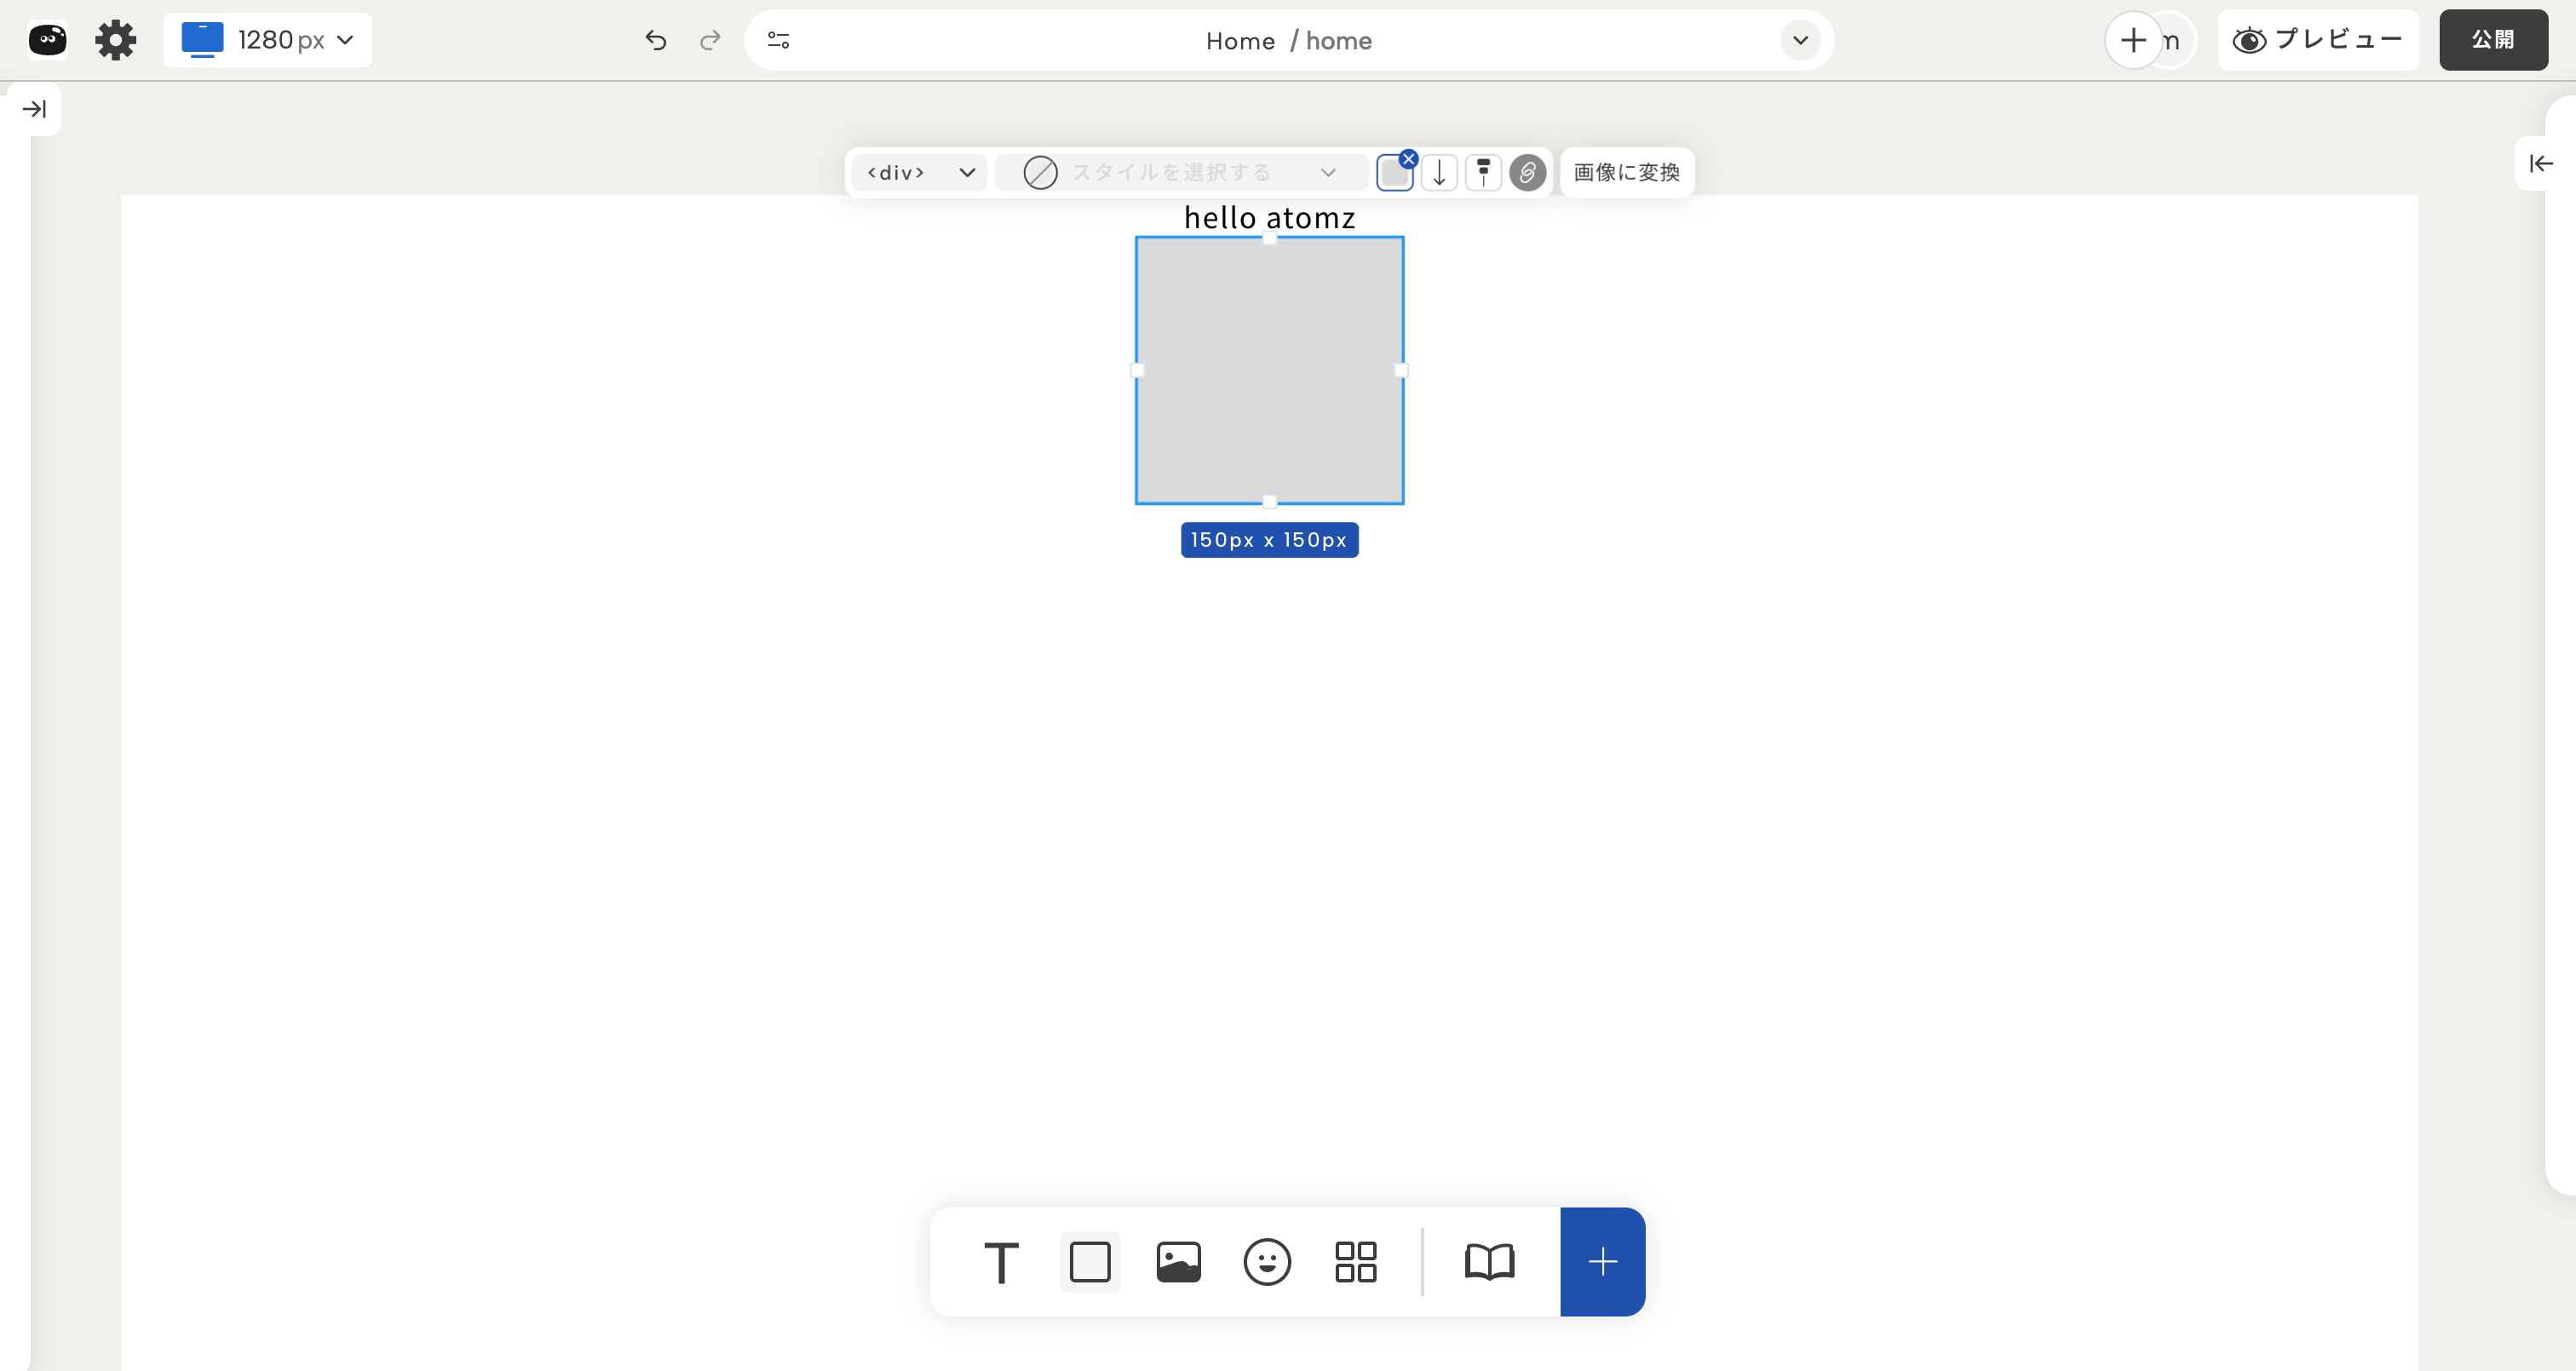This screenshot has width=2576, height=1371.
Task: Toggle the プレビュー preview eye button
Action: pos(2317,40)
